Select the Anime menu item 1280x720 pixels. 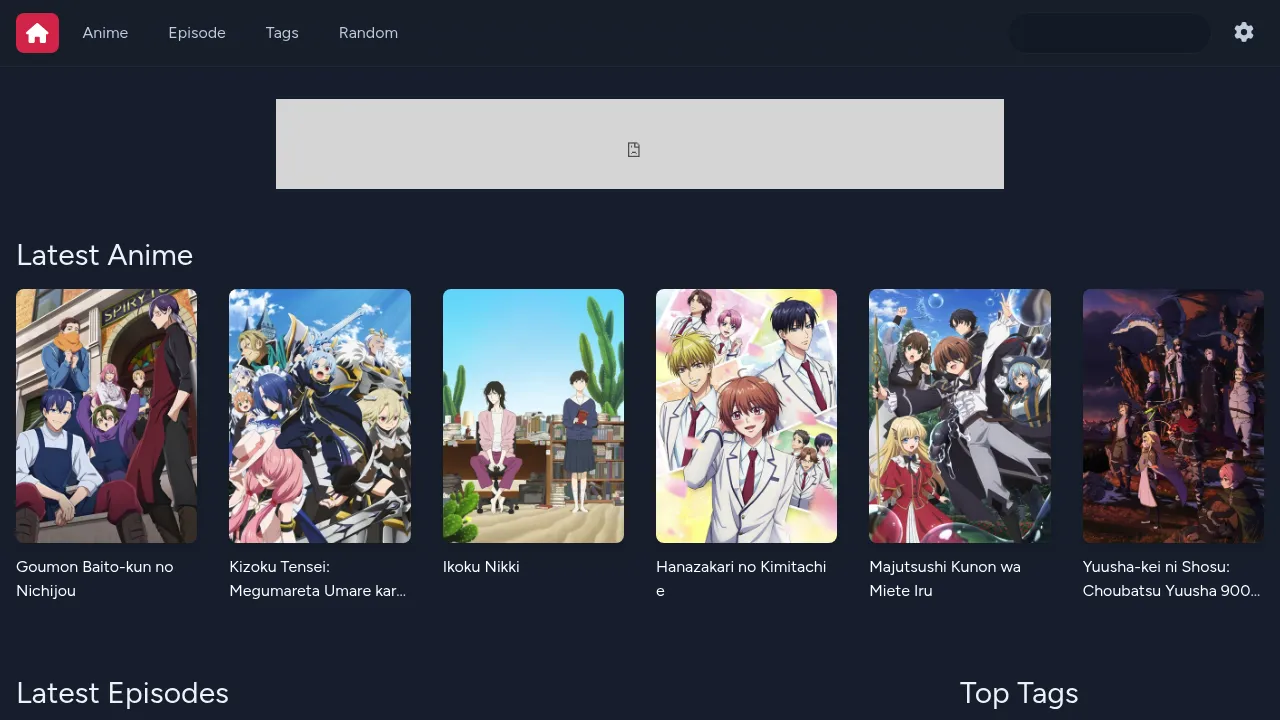[x=105, y=32]
